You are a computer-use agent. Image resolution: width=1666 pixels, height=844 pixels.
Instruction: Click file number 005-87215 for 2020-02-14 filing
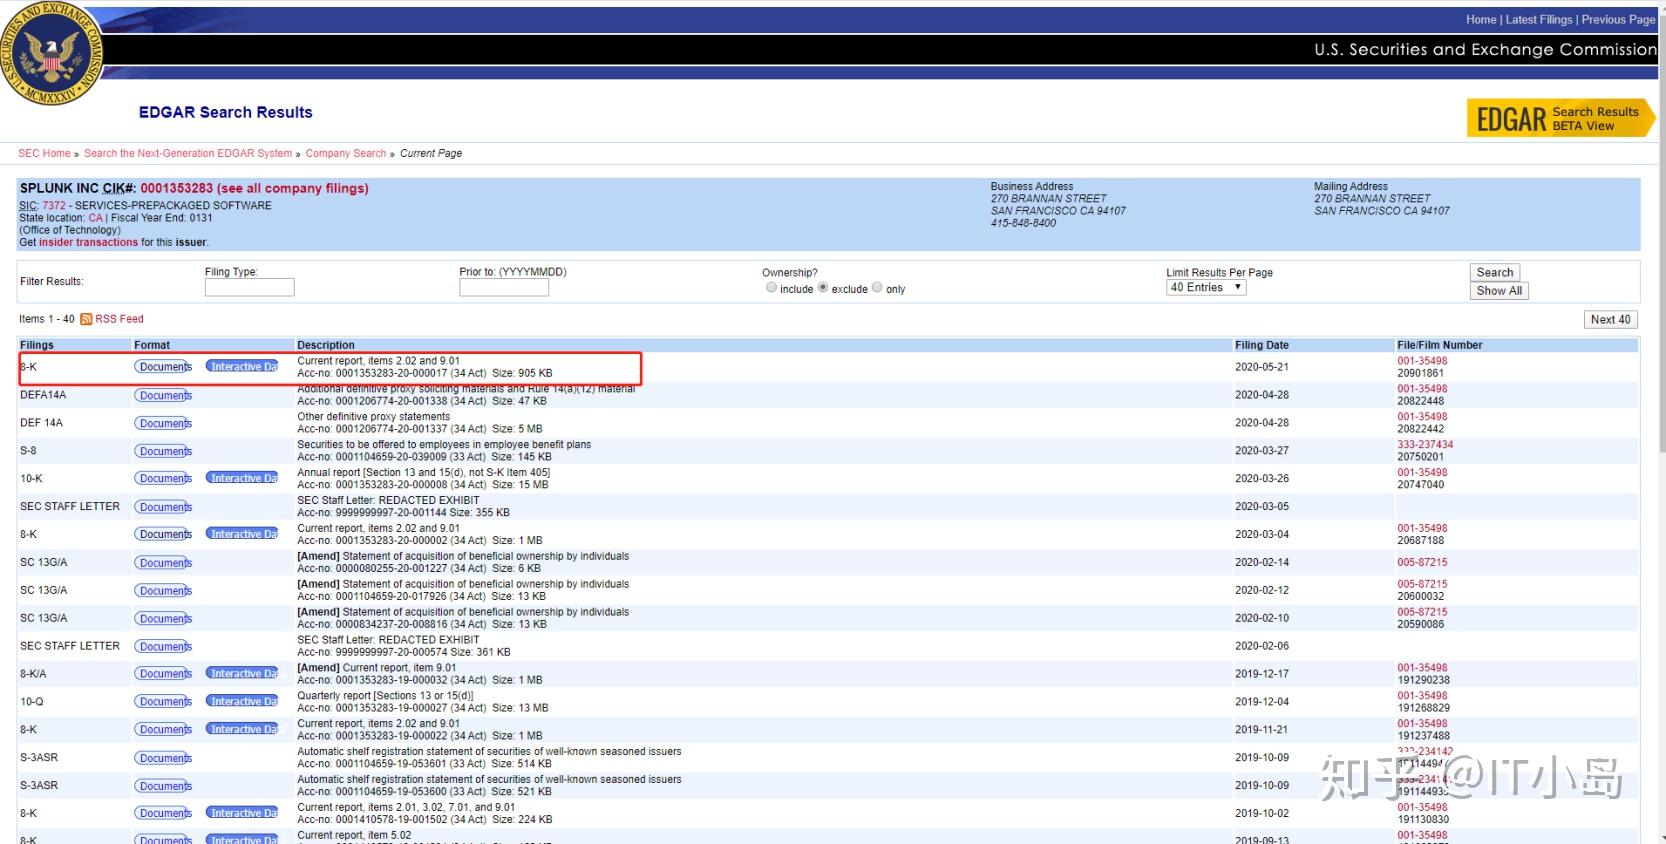(1422, 563)
